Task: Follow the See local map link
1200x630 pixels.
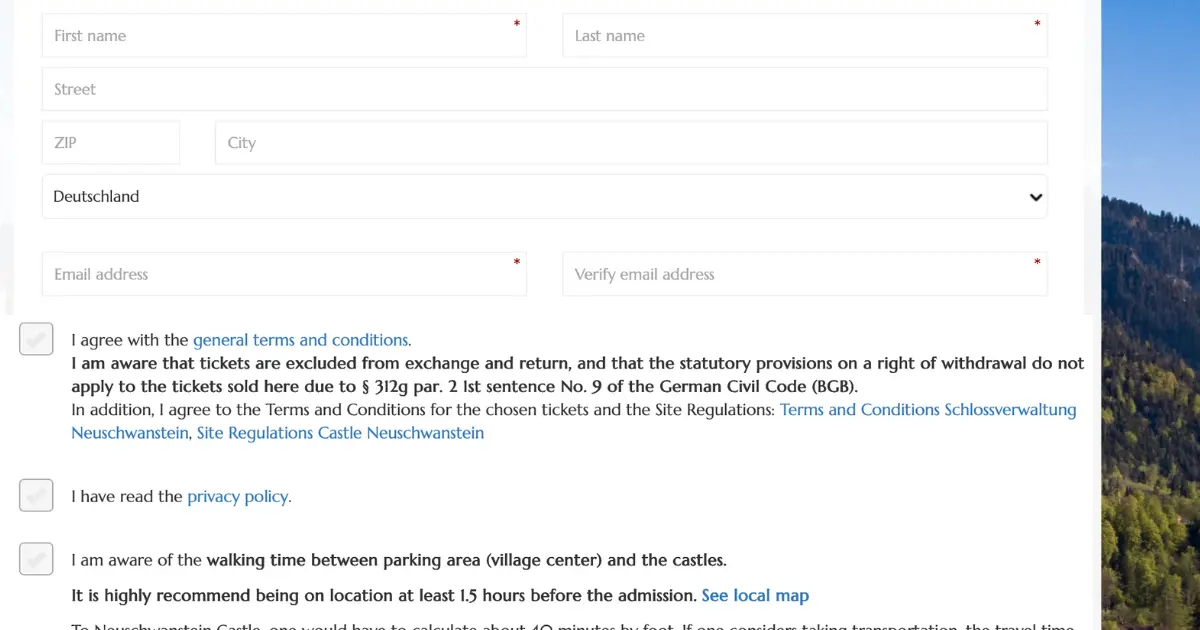Action: (x=755, y=595)
